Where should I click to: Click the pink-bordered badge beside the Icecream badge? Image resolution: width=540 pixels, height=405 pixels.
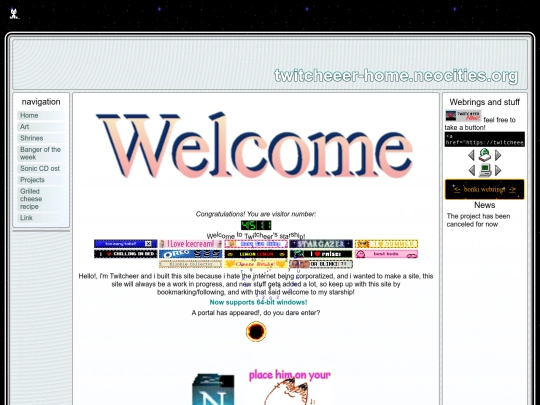256,244
